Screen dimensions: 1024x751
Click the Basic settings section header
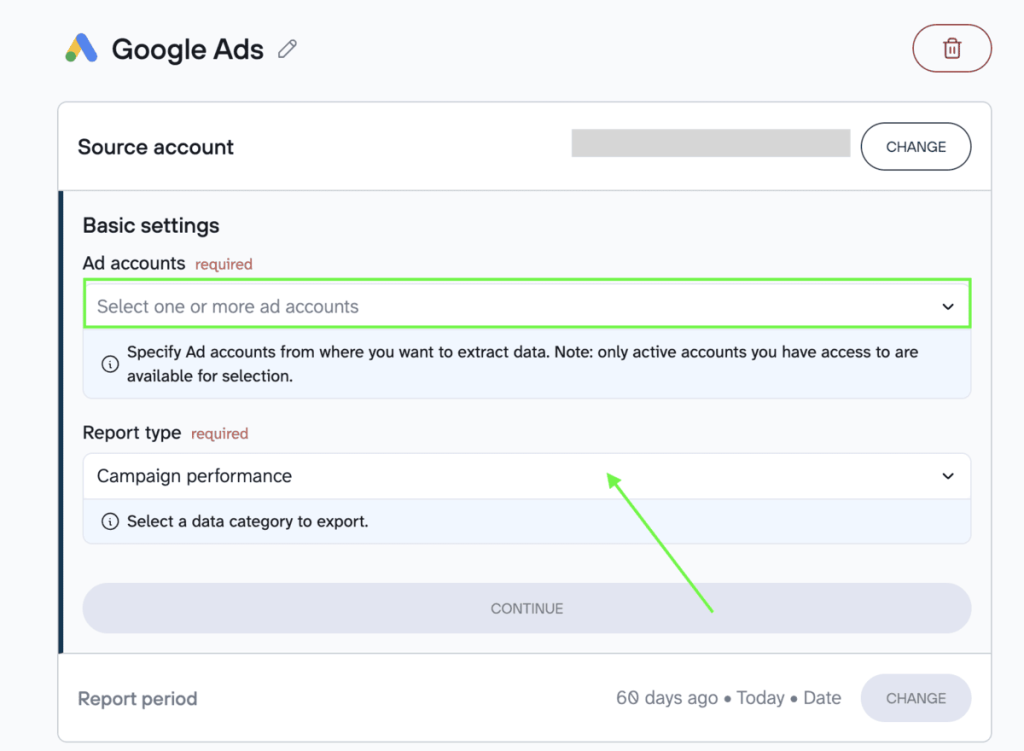coord(150,225)
